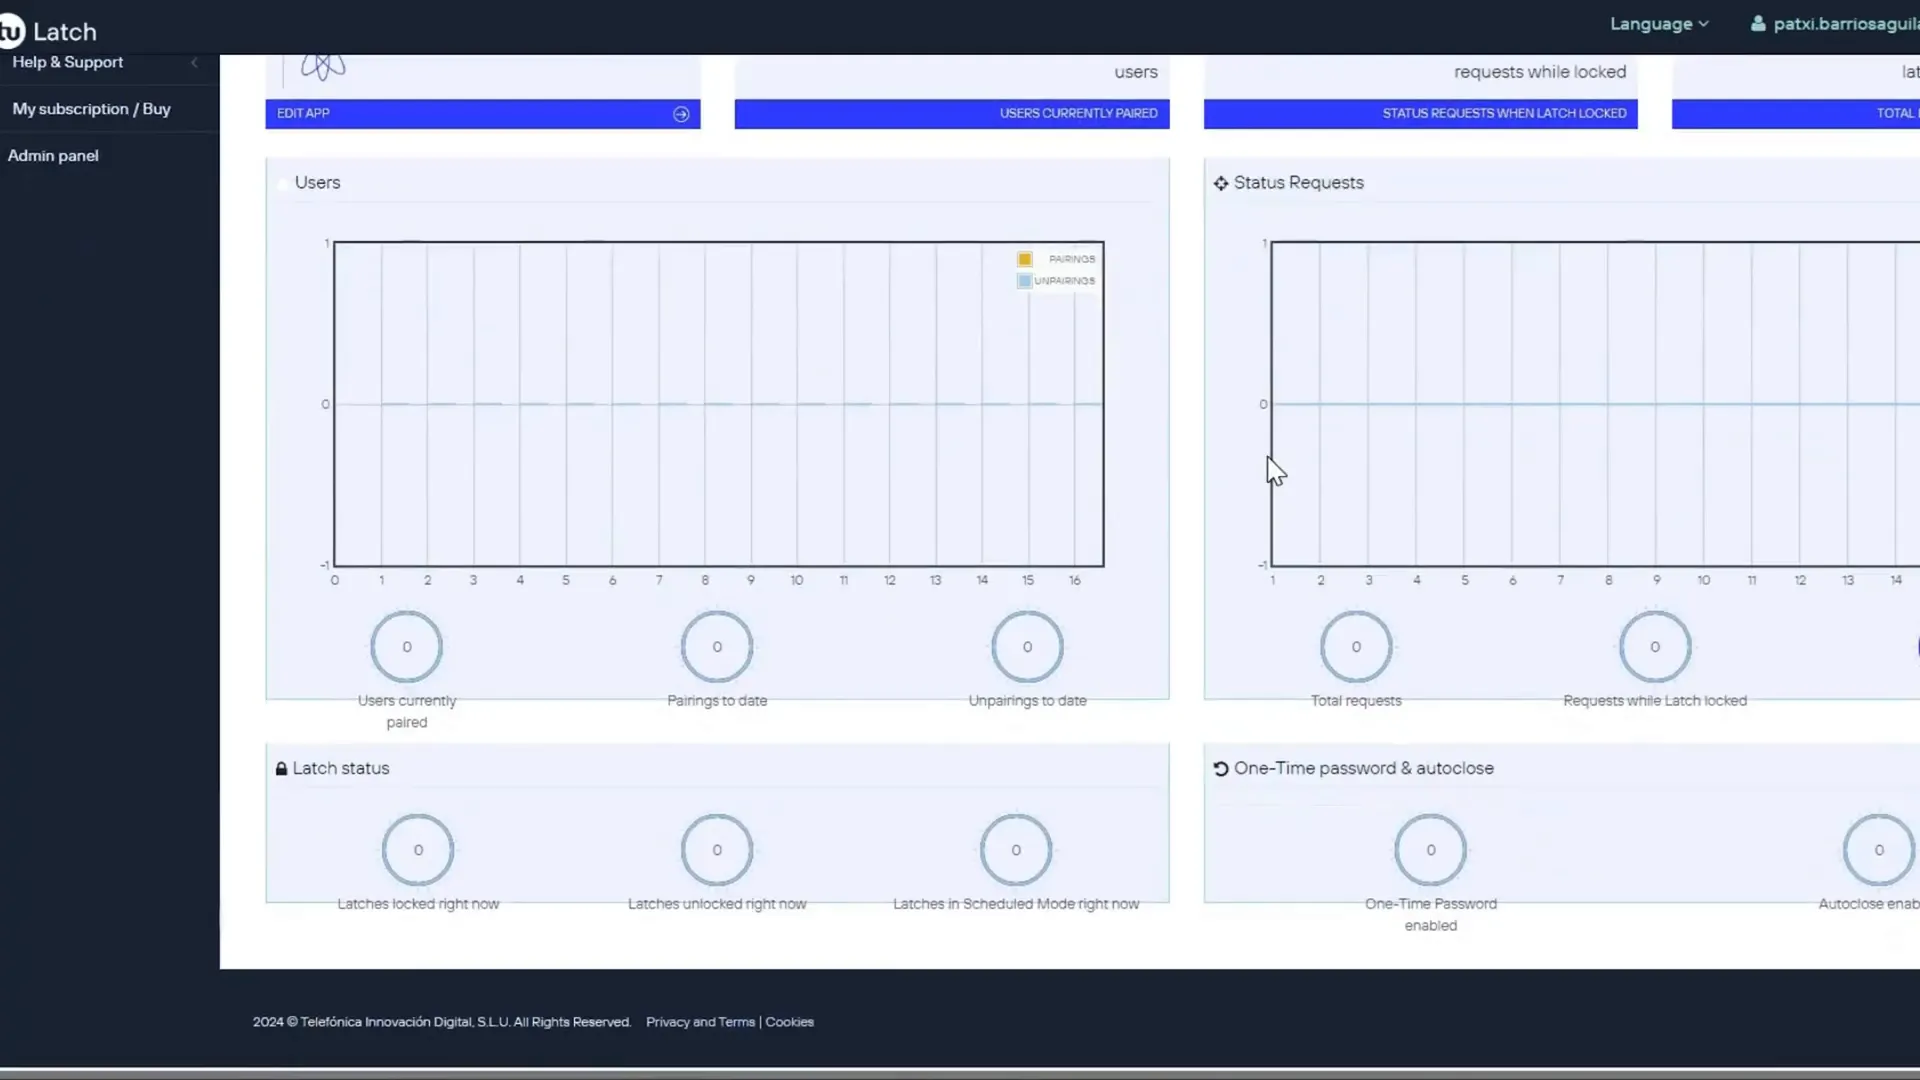Screen dimensions: 1920x1080
Task: Click the Pairings to date counter circle
Action: (x=717, y=647)
